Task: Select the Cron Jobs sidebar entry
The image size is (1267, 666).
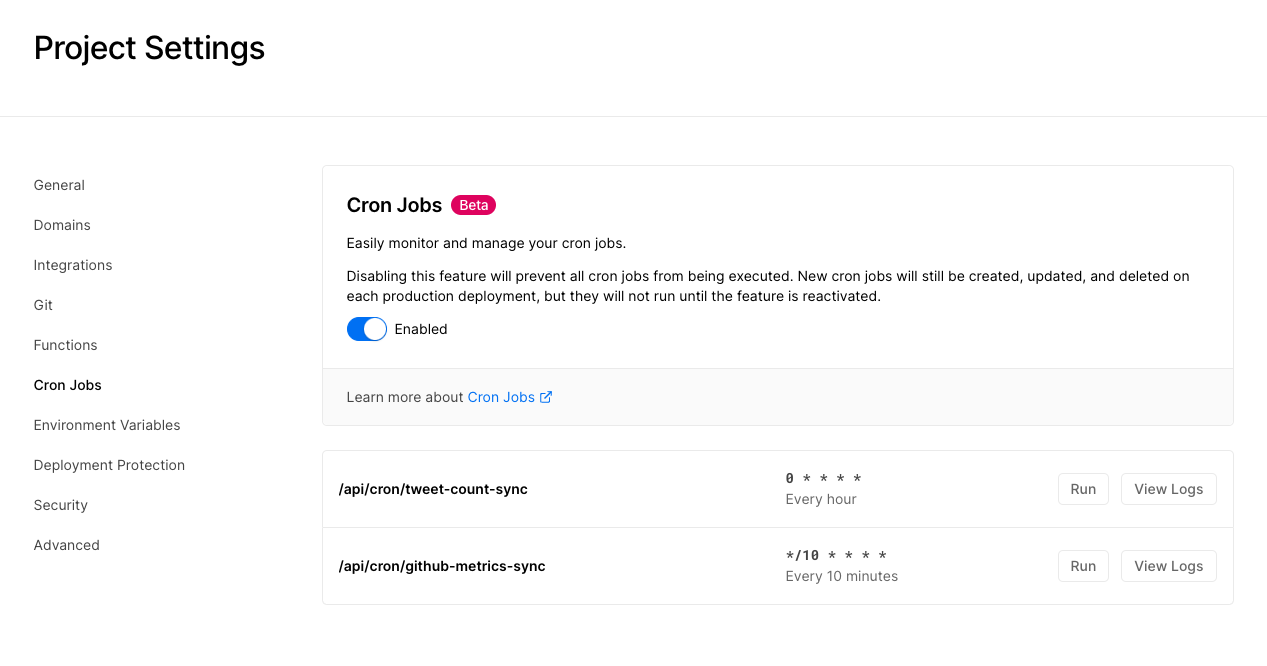Action: pyautogui.click(x=67, y=385)
